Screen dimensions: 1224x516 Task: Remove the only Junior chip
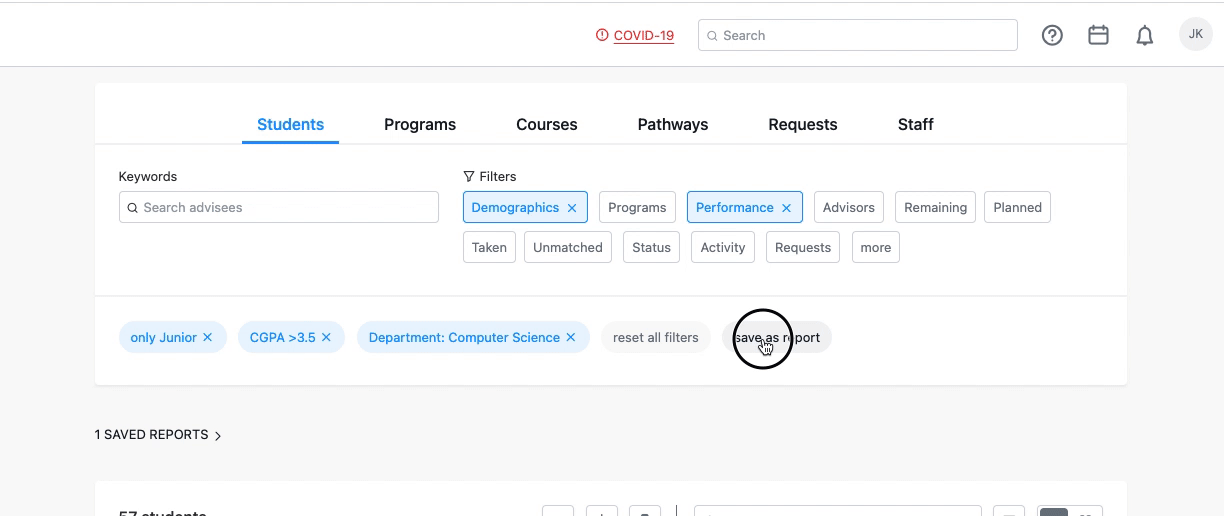click(208, 337)
